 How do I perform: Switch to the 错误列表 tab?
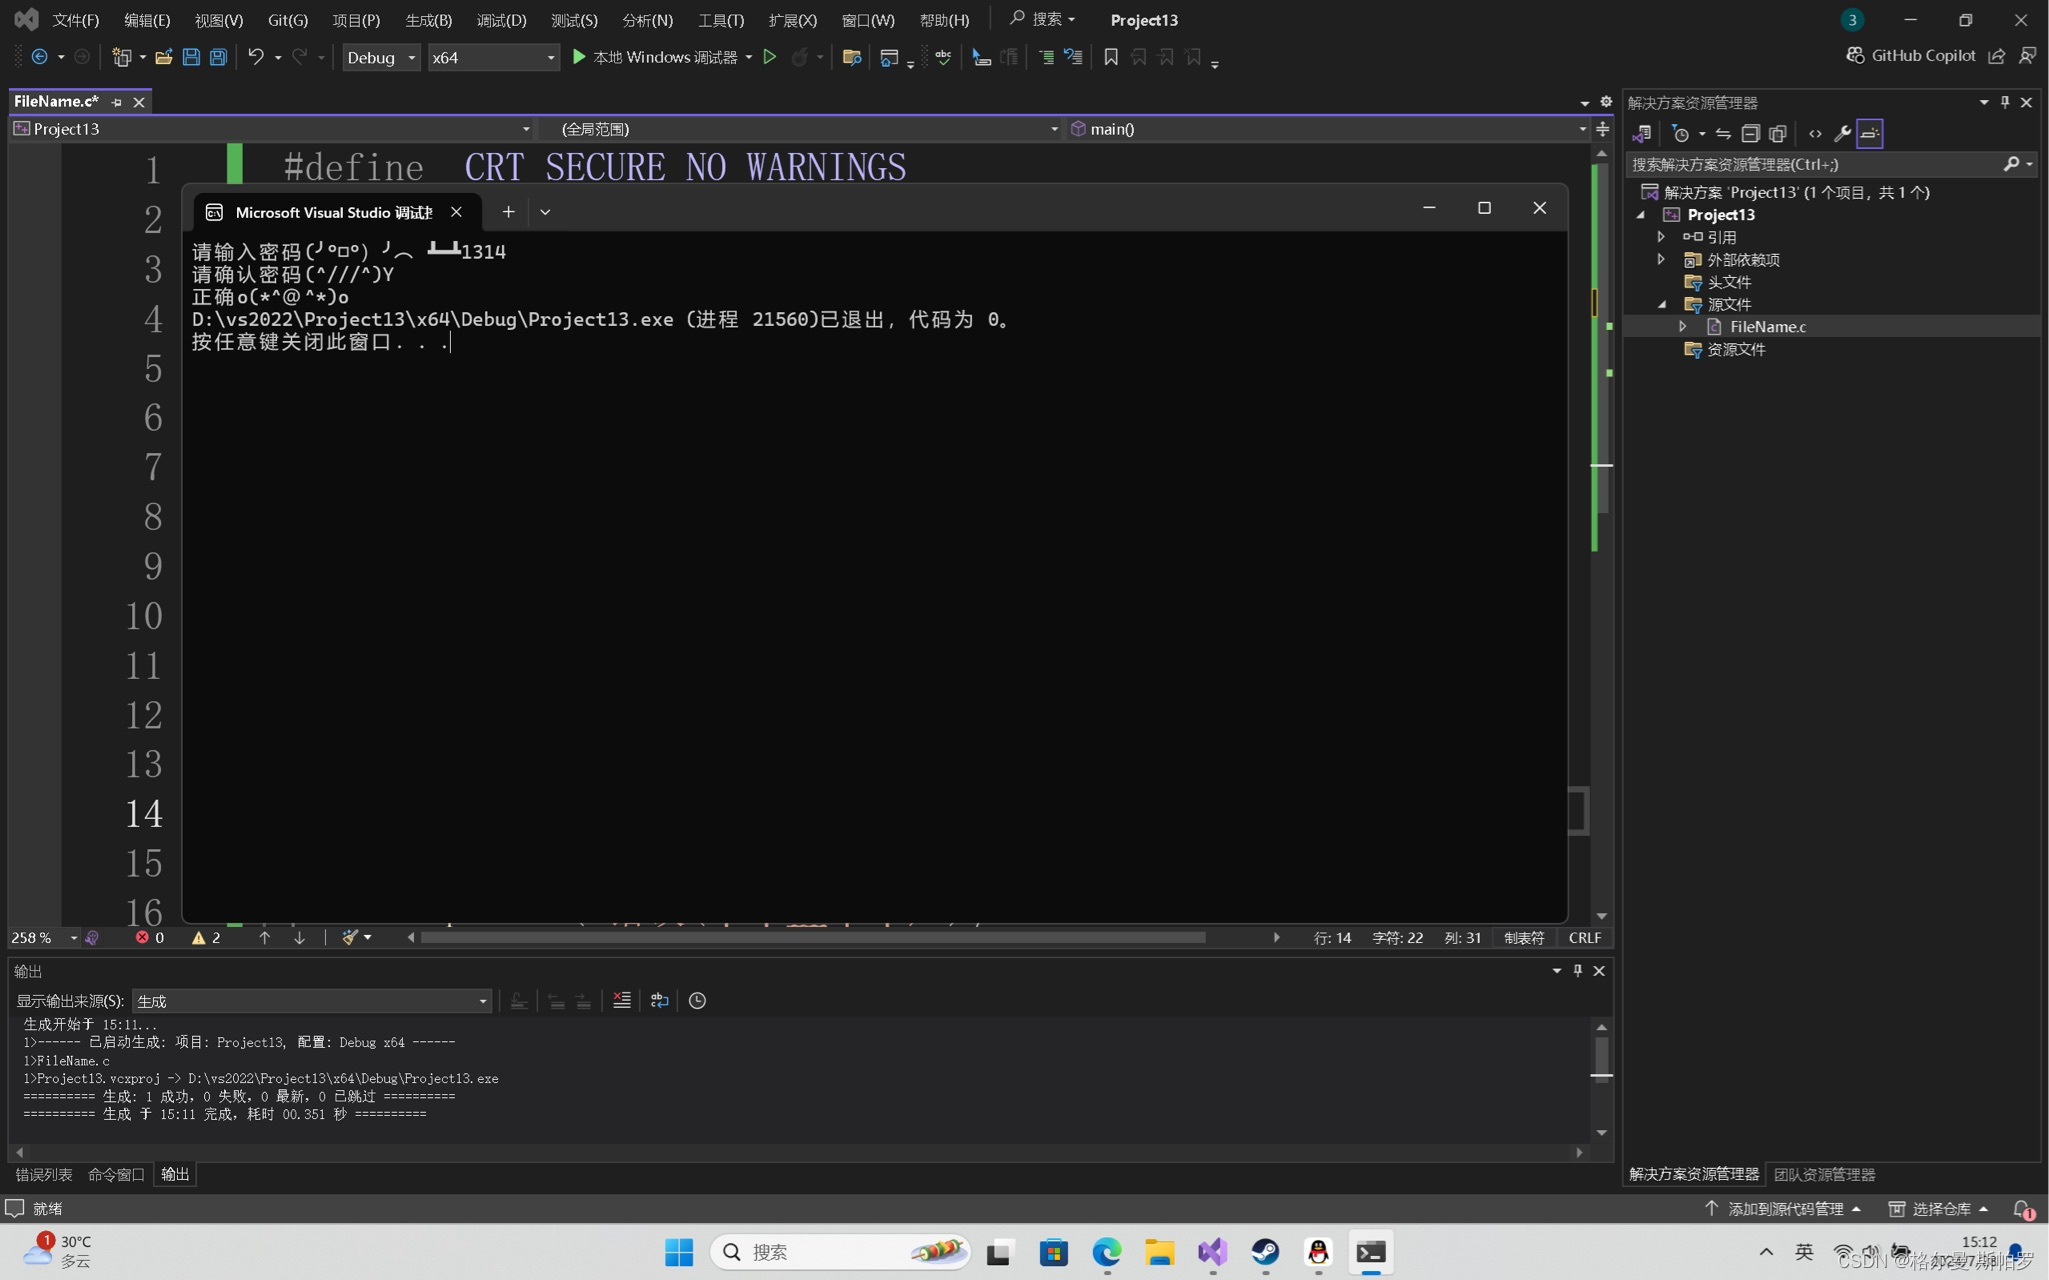coord(44,1174)
